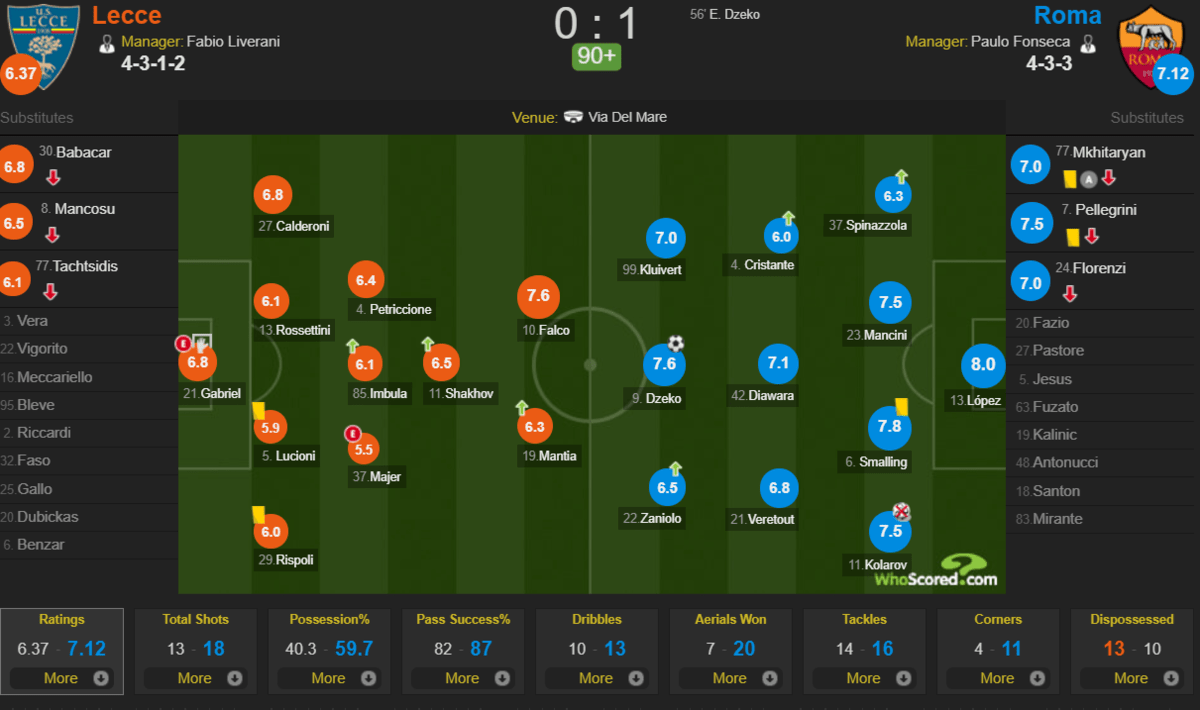The height and width of the screenshot is (710, 1200).
Task: Click Smalling's yellow card icon
Action: pyautogui.click(x=900, y=406)
